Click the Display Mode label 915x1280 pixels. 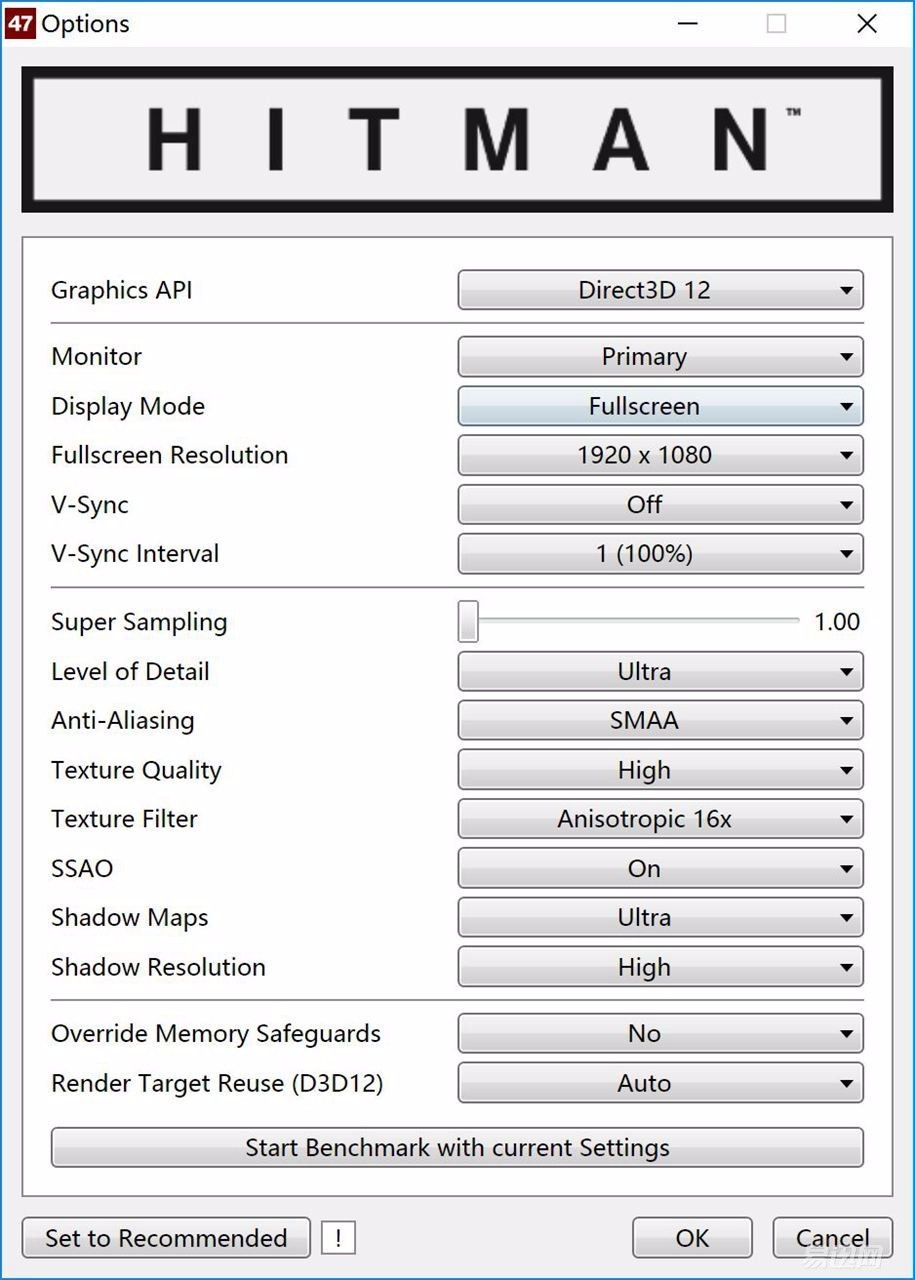coord(128,407)
